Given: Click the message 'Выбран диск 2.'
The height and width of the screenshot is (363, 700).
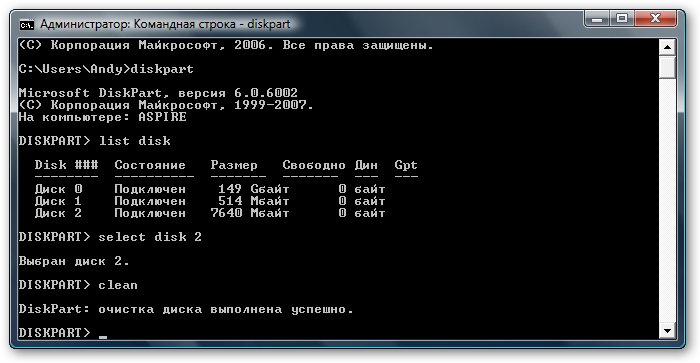Looking at the screenshot, I should (74, 261).
